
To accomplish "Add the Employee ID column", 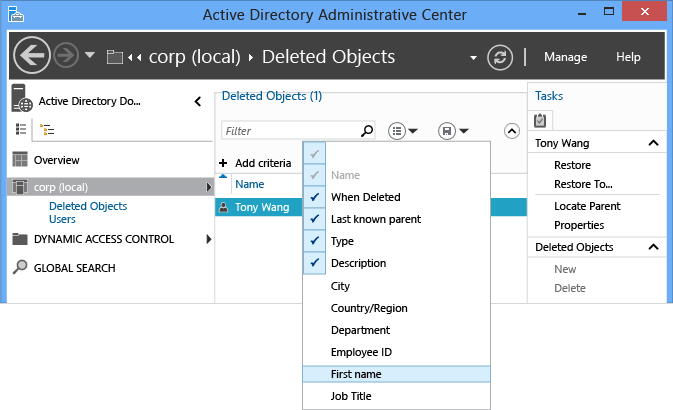I will [397, 352].
